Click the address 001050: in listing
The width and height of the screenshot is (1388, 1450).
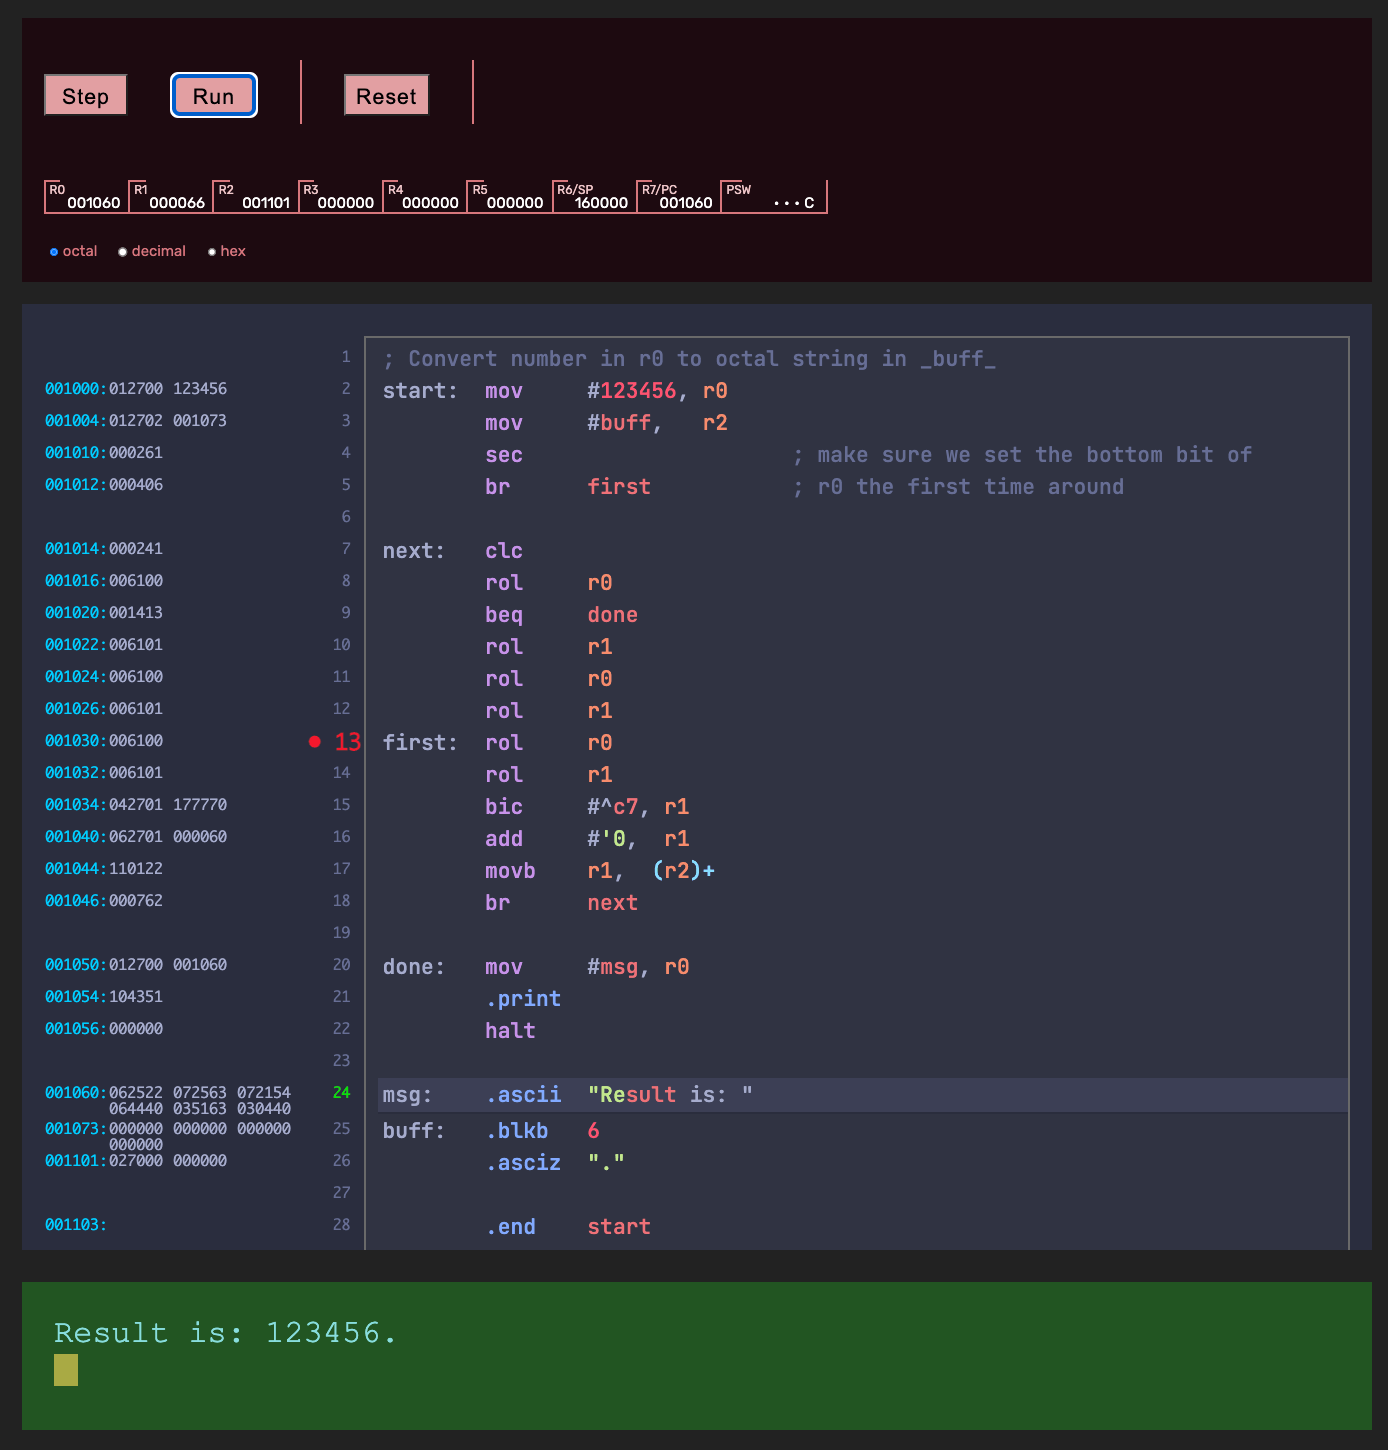click(x=76, y=965)
